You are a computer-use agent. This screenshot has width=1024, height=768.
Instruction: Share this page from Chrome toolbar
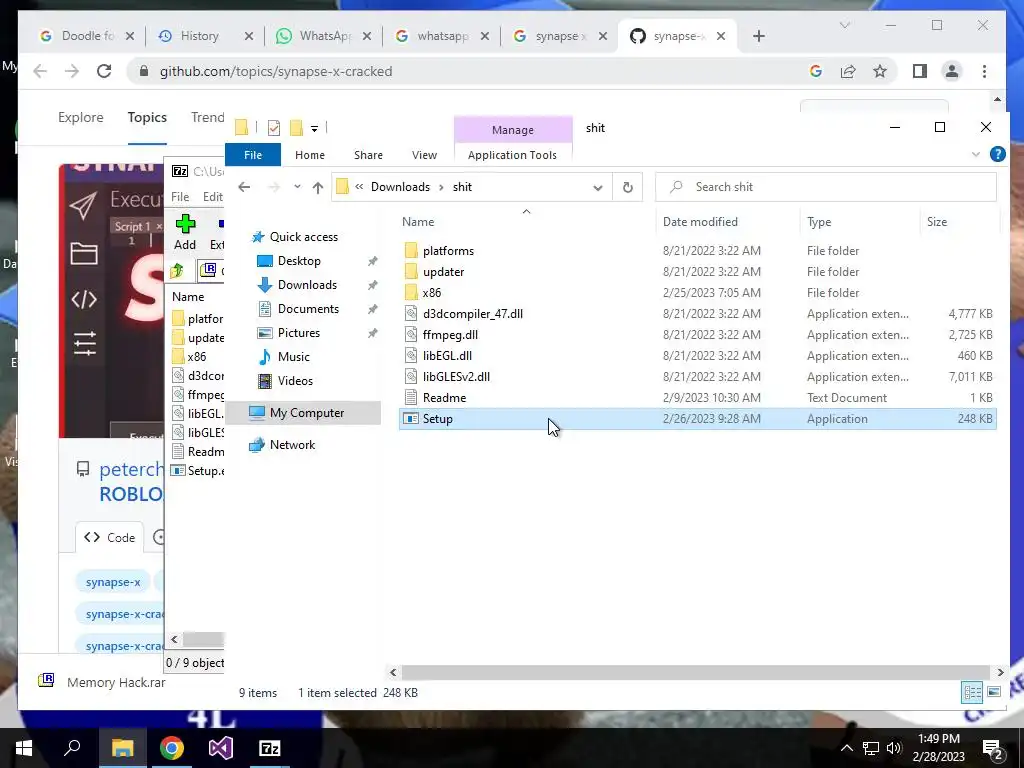tap(848, 71)
